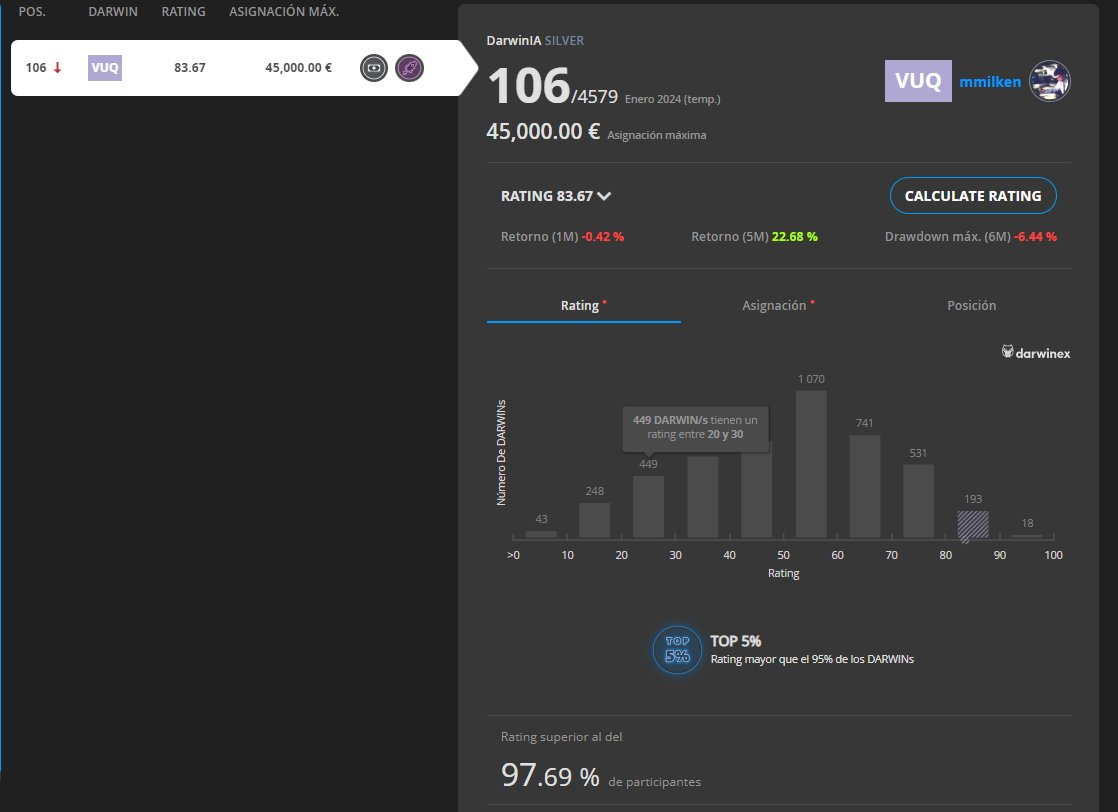
Task: Click the RATING column header
Action: 183,11
